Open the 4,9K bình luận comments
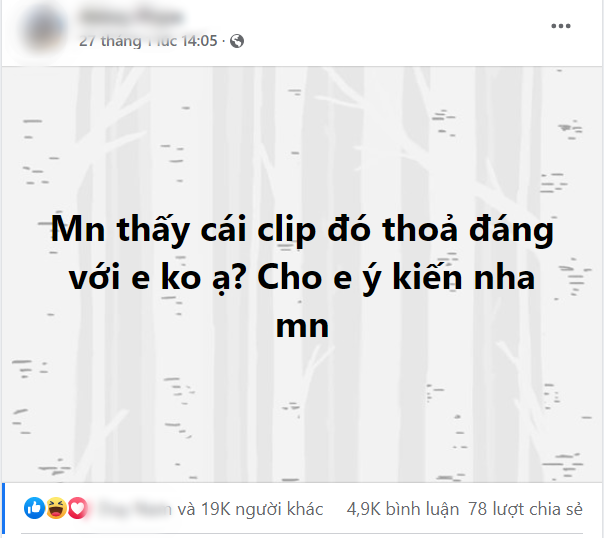Image resolution: width=604 pixels, height=538 pixels. coord(403,510)
